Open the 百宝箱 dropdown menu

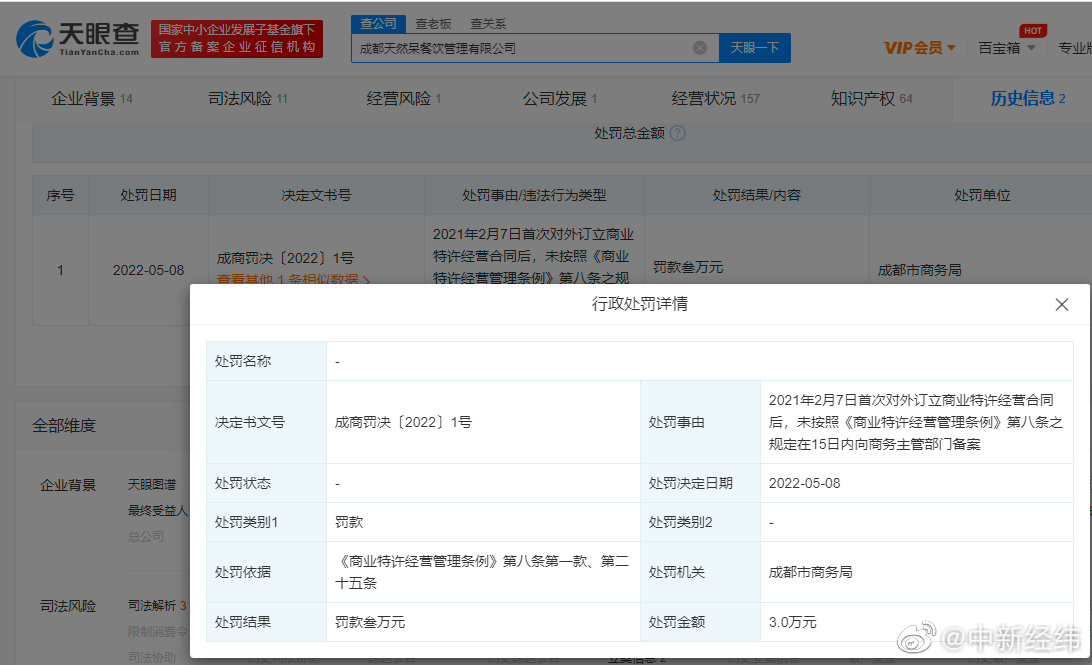pyautogui.click(x=1007, y=48)
